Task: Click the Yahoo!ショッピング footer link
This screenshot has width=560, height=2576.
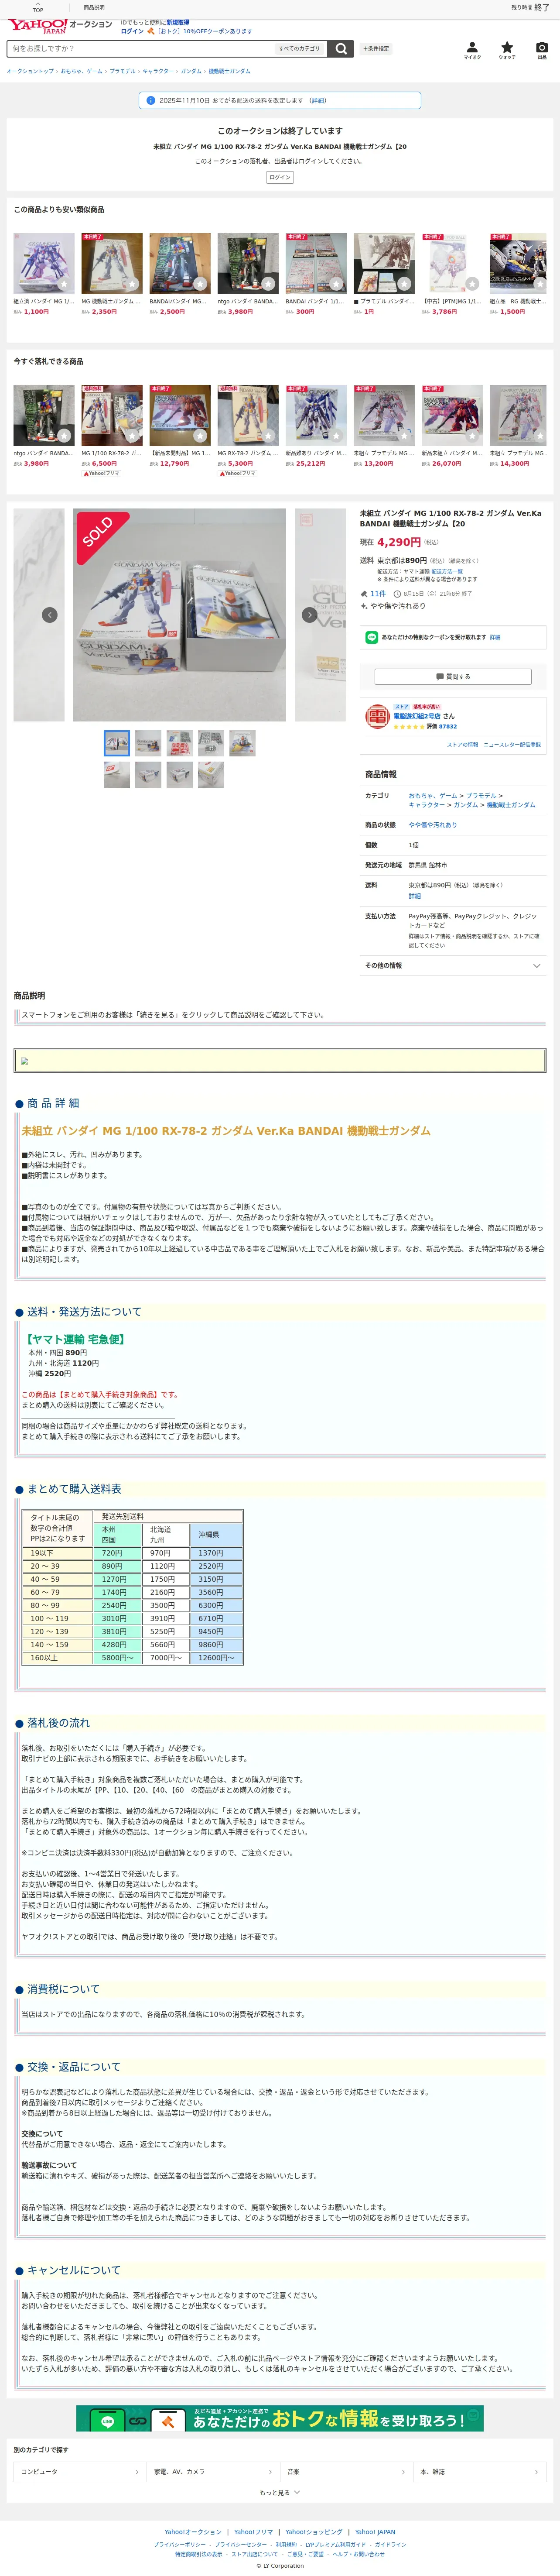Action: (x=313, y=2532)
